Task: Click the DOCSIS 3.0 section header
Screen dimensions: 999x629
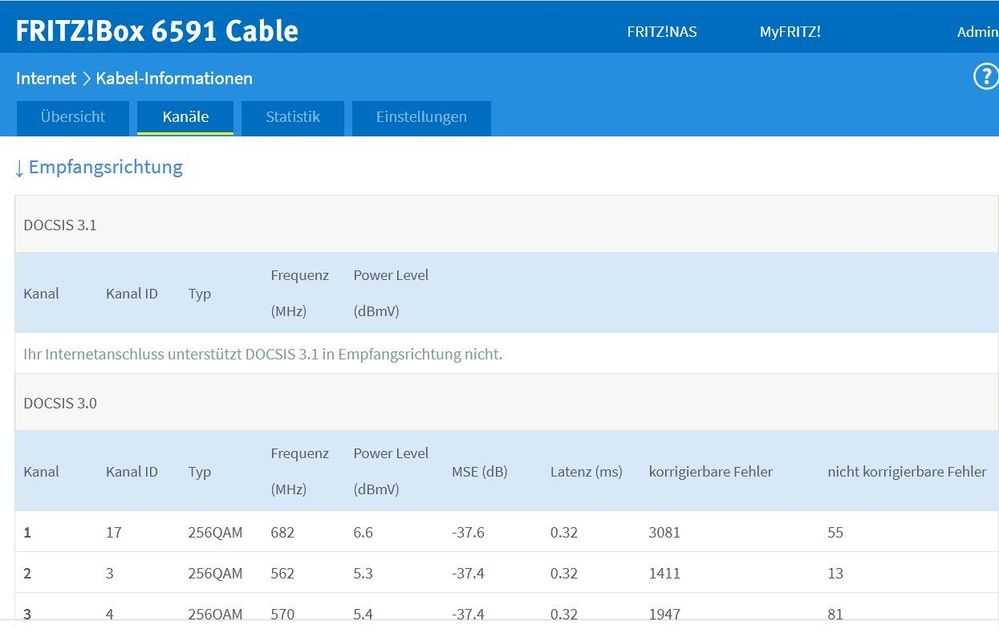Action: [60, 403]
